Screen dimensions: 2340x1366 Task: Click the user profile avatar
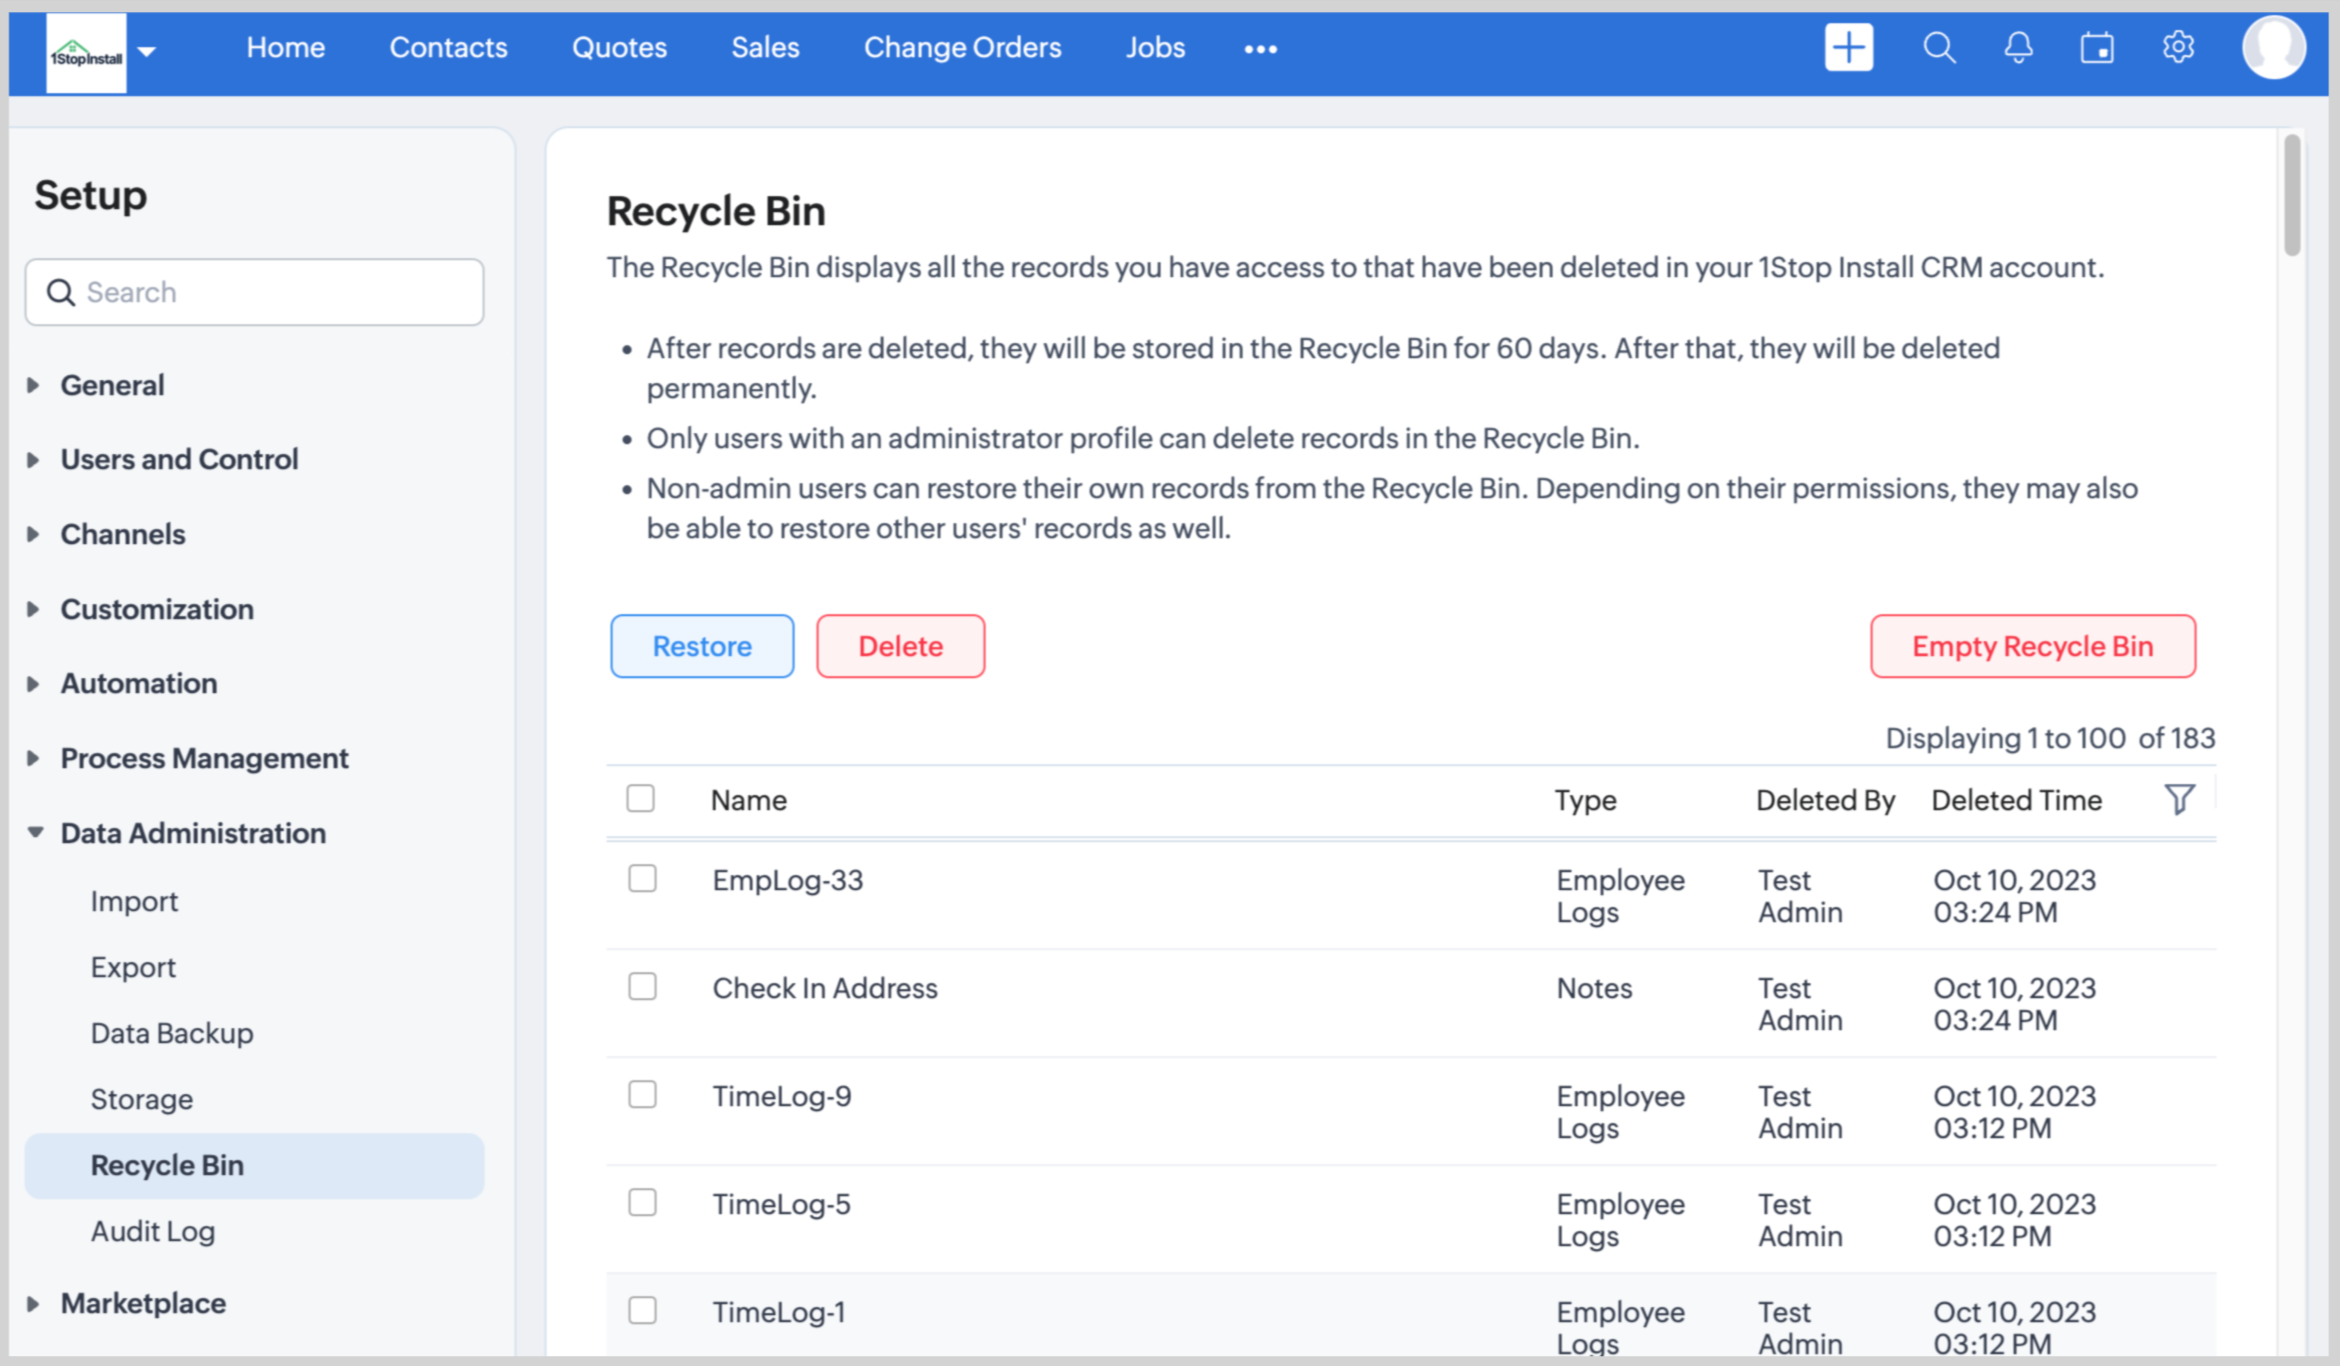2273,48
